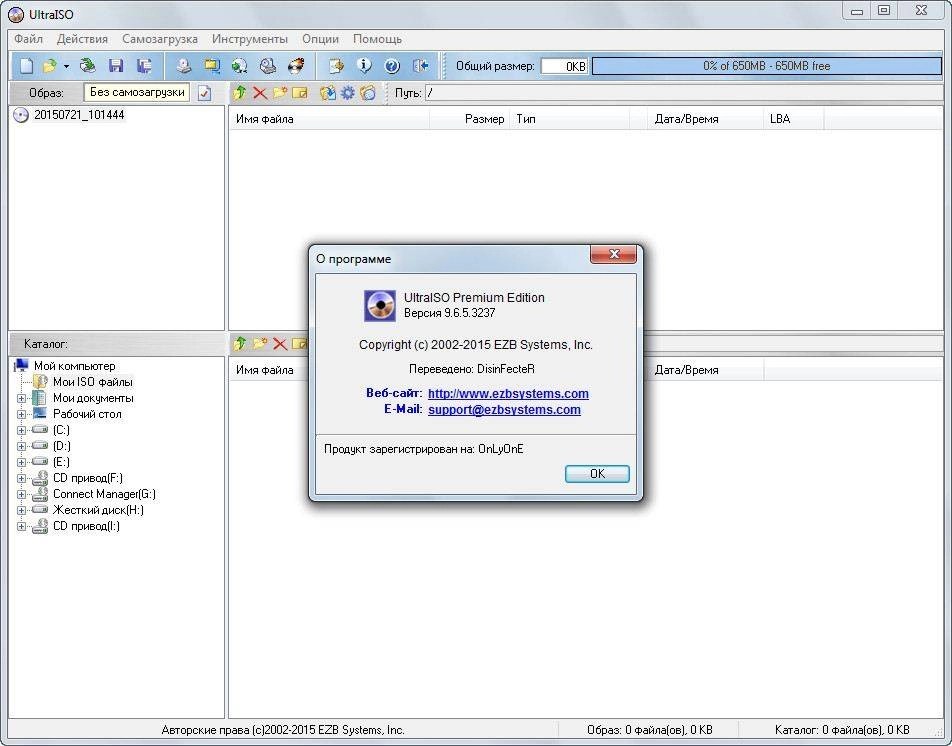The image size is (952, 746).
Task: Click the document with hand toolbar icon
Action: pyautogui.click(x=336, y=66)
